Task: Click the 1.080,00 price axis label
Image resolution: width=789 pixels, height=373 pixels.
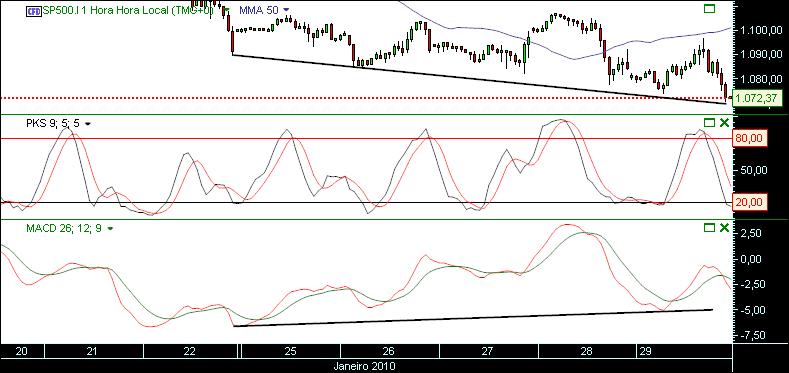Action: point(760,79)
